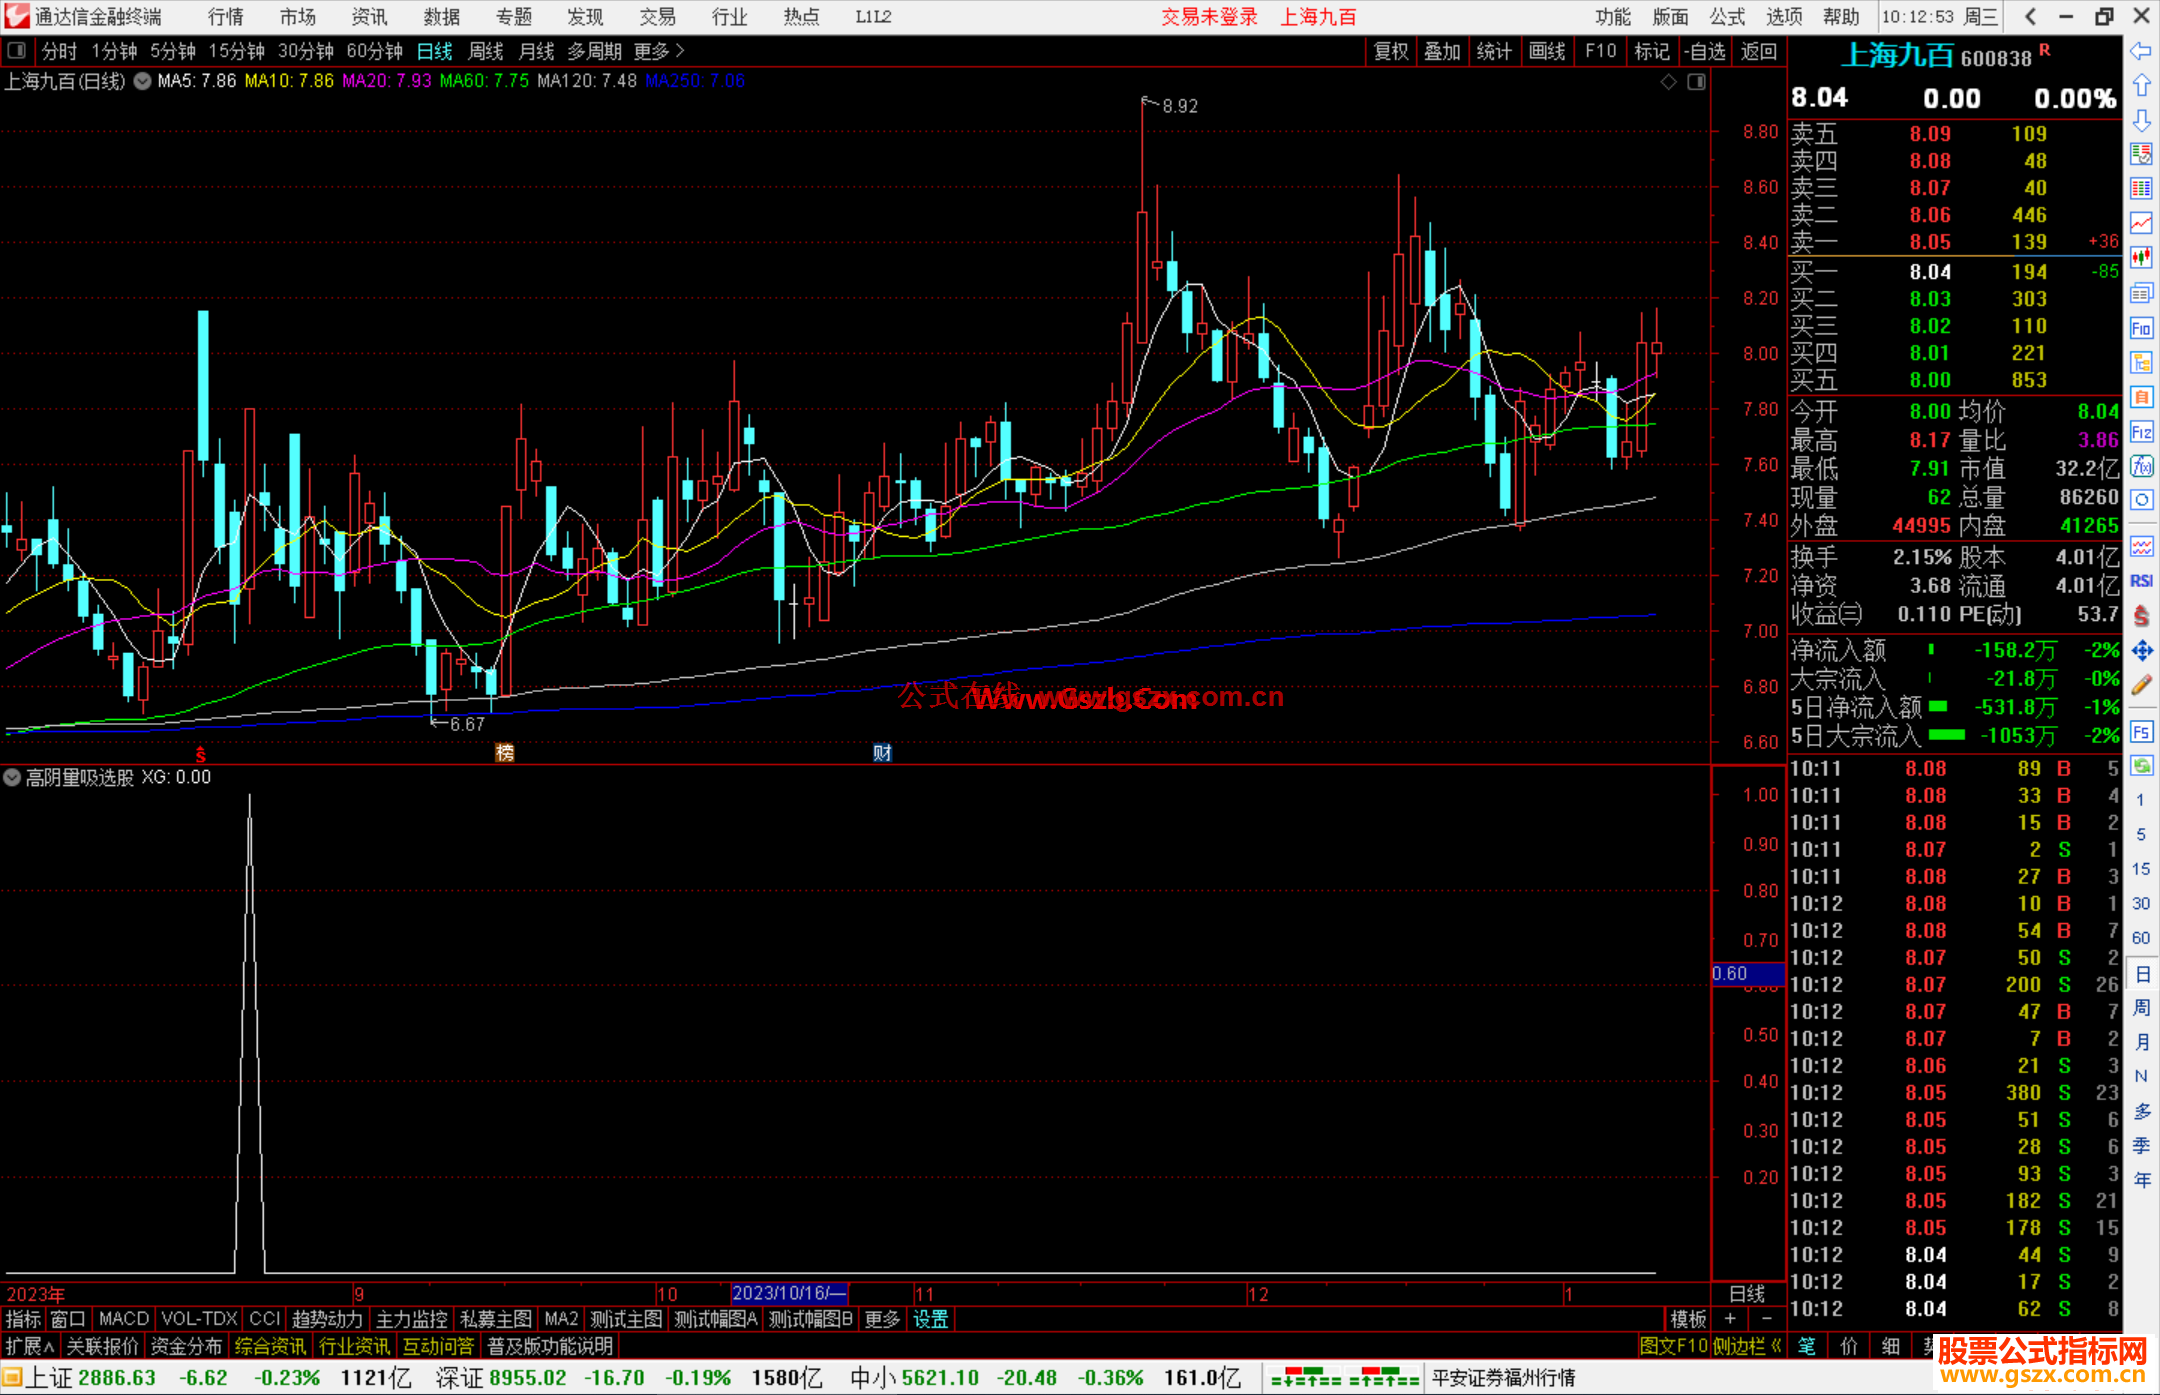This screenshot has height=1395, width=2160.
Task: Click the back arrow sidebar icon
Action: [2140, 51]
